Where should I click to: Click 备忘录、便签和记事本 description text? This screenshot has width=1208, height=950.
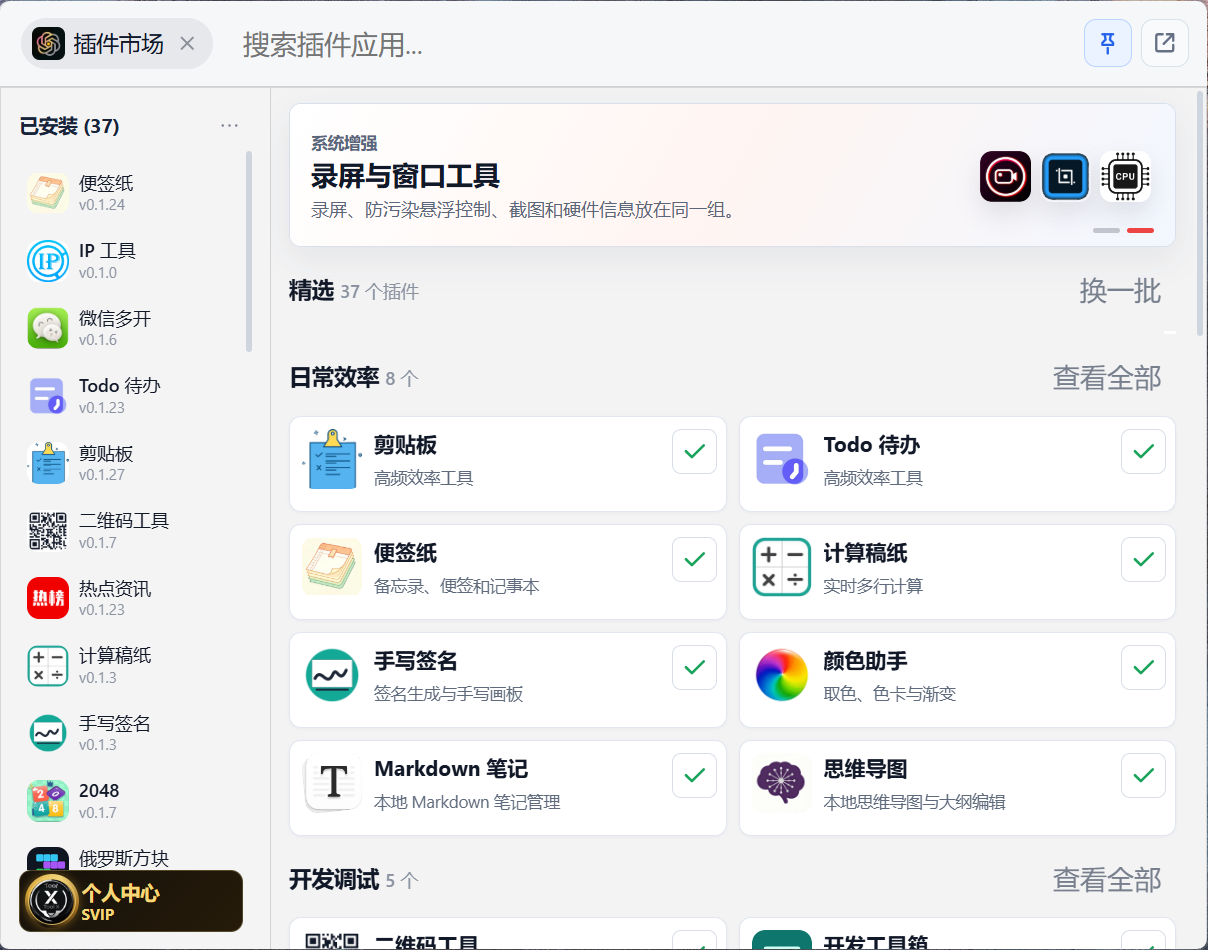pos(457,586)
